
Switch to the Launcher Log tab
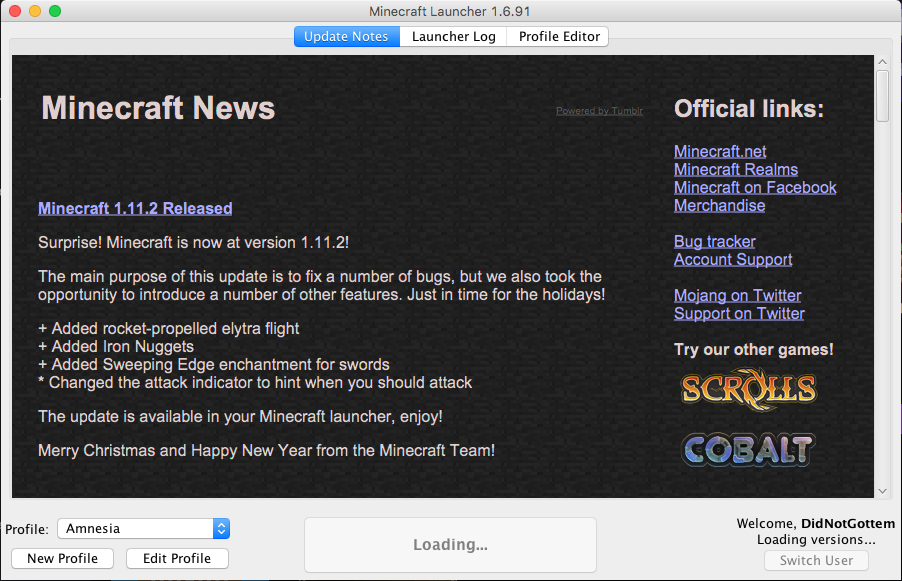(453, 36)
